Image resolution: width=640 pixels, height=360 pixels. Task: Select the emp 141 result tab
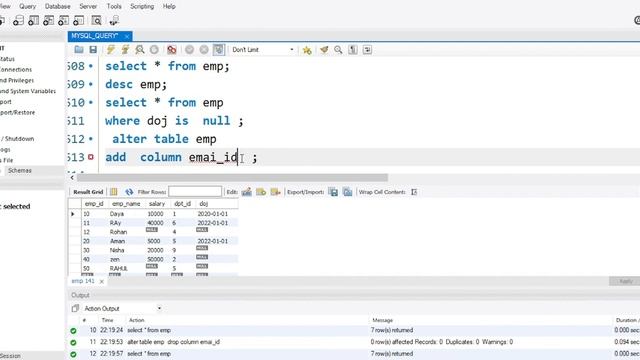point(83,281)
